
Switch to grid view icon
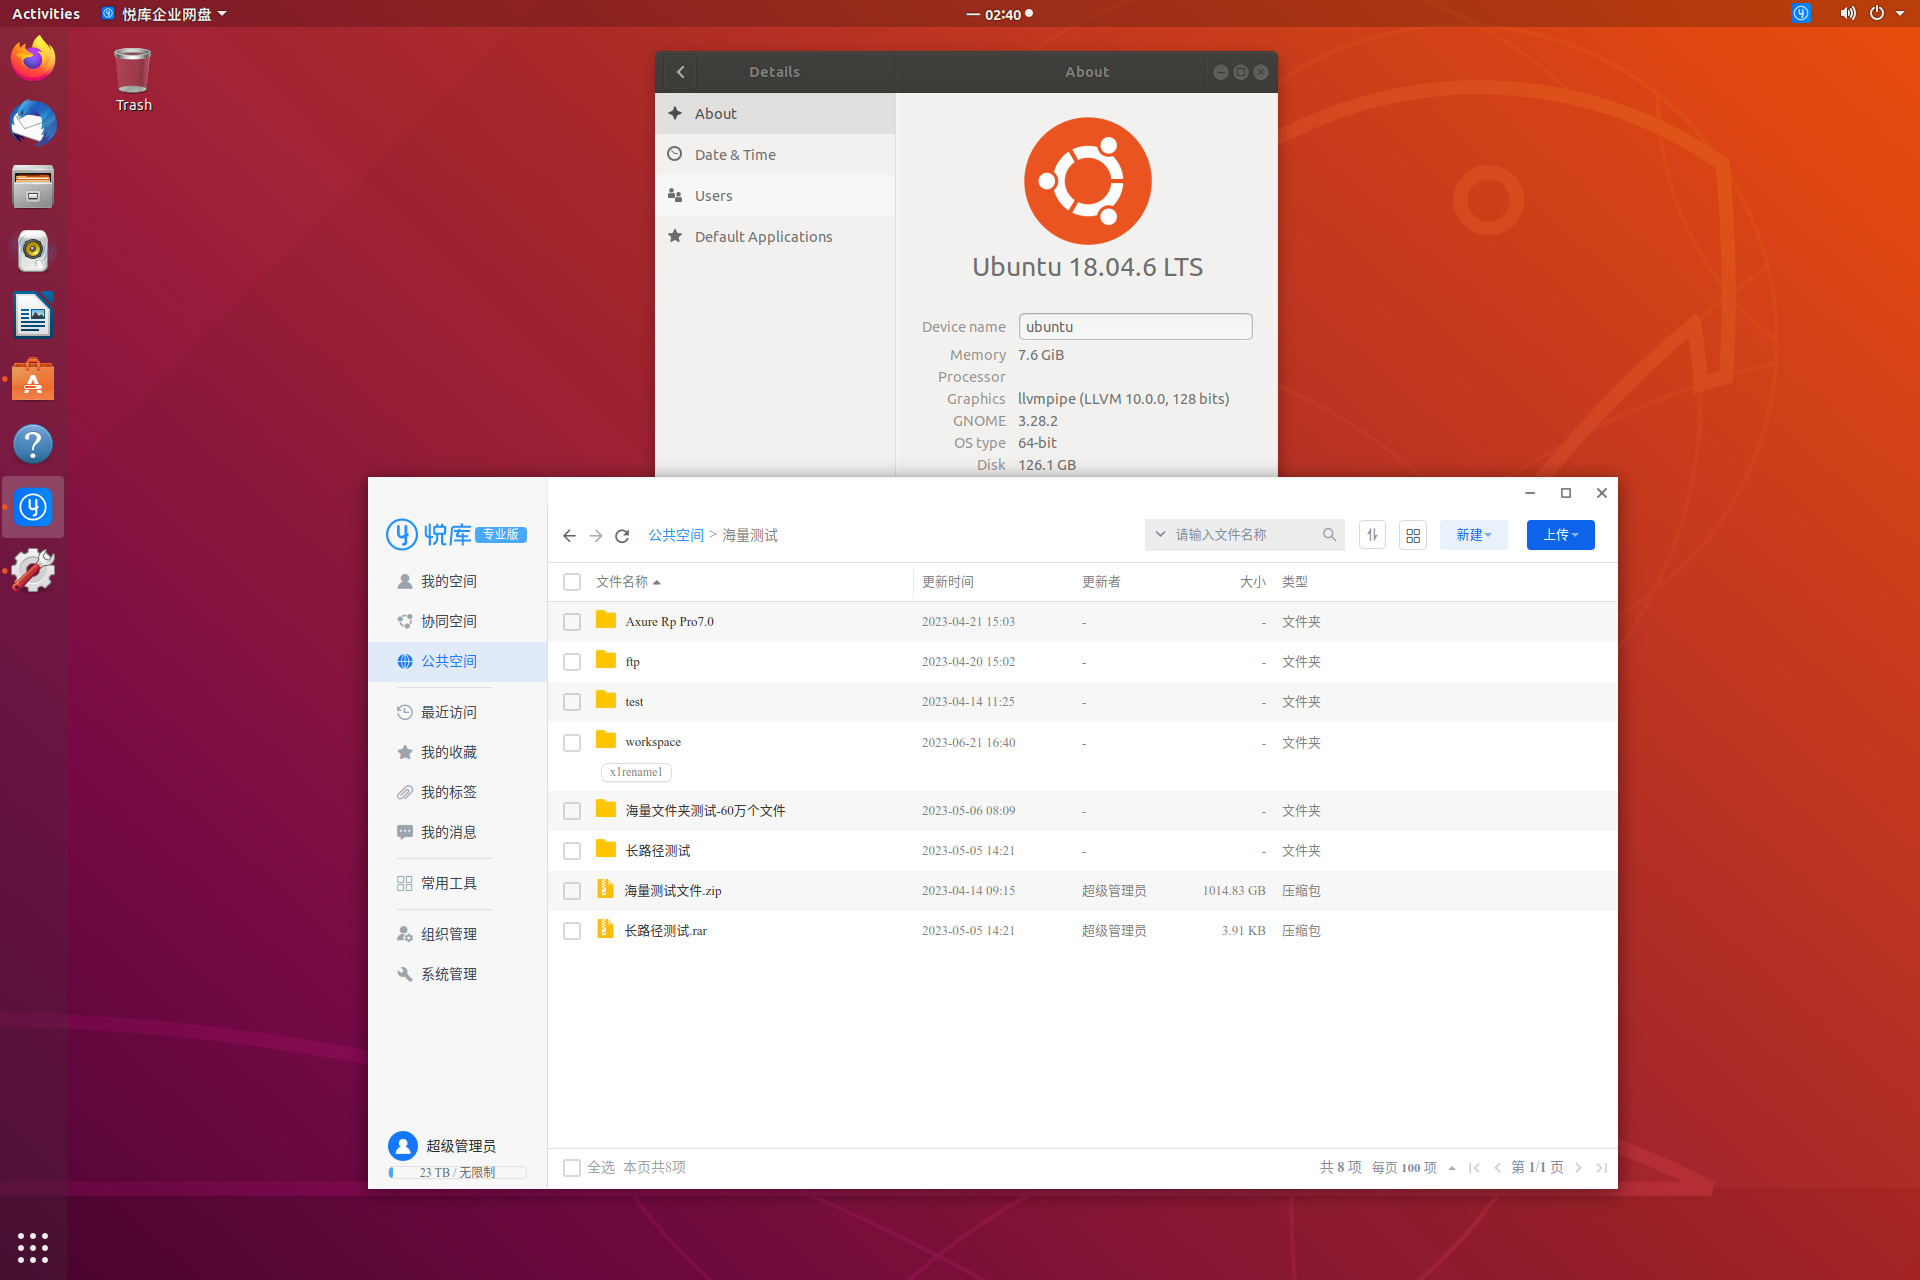coord(1412,536)
